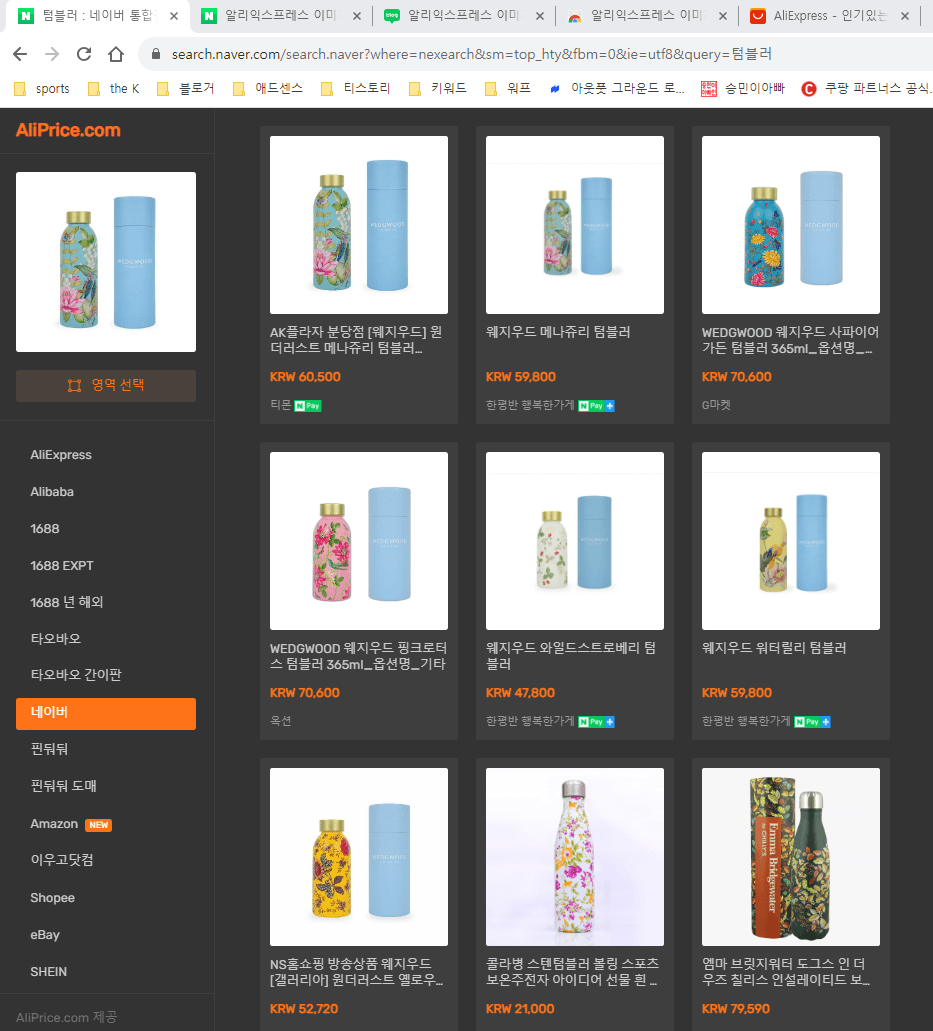Select 1688 년 해외 in the sidebar
Image resolution: width=933 pixels, height=1031 pixels.
tap(66, 602)
